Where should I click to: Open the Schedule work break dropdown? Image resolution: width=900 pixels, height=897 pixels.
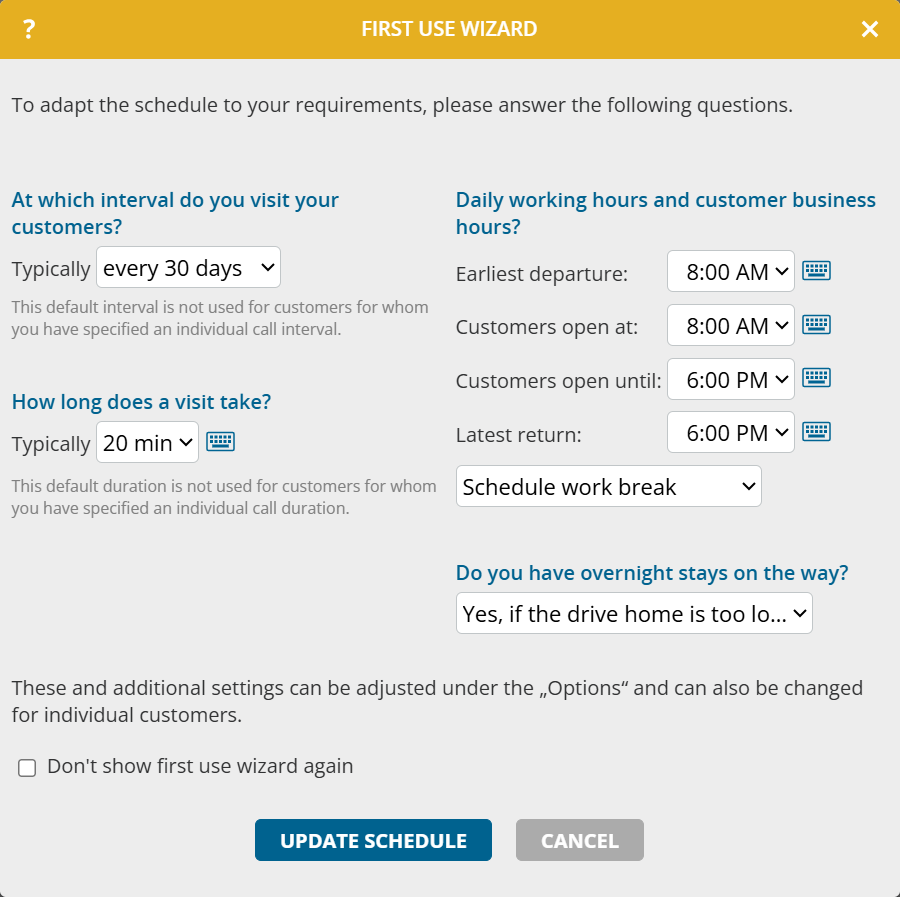pyautogui.click(x=608, y=487)
